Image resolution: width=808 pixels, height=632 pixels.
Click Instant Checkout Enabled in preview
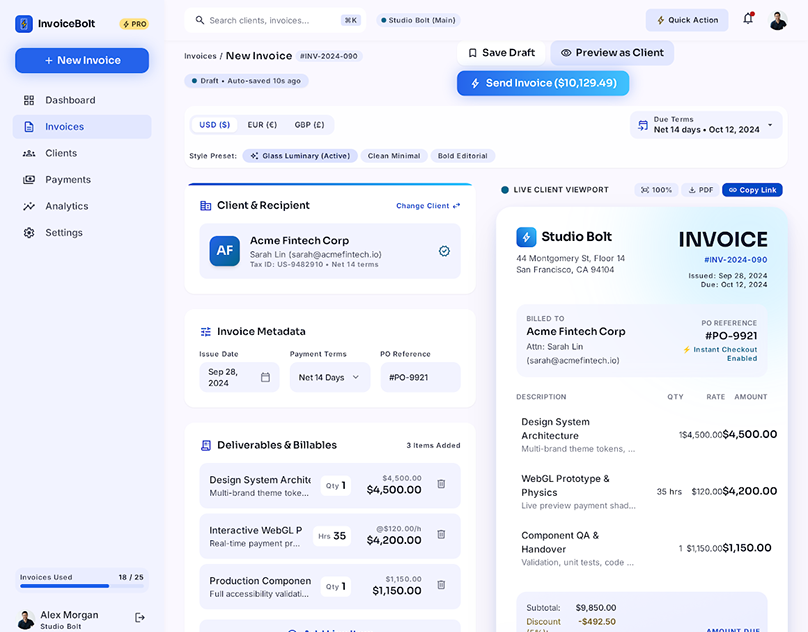721,354
